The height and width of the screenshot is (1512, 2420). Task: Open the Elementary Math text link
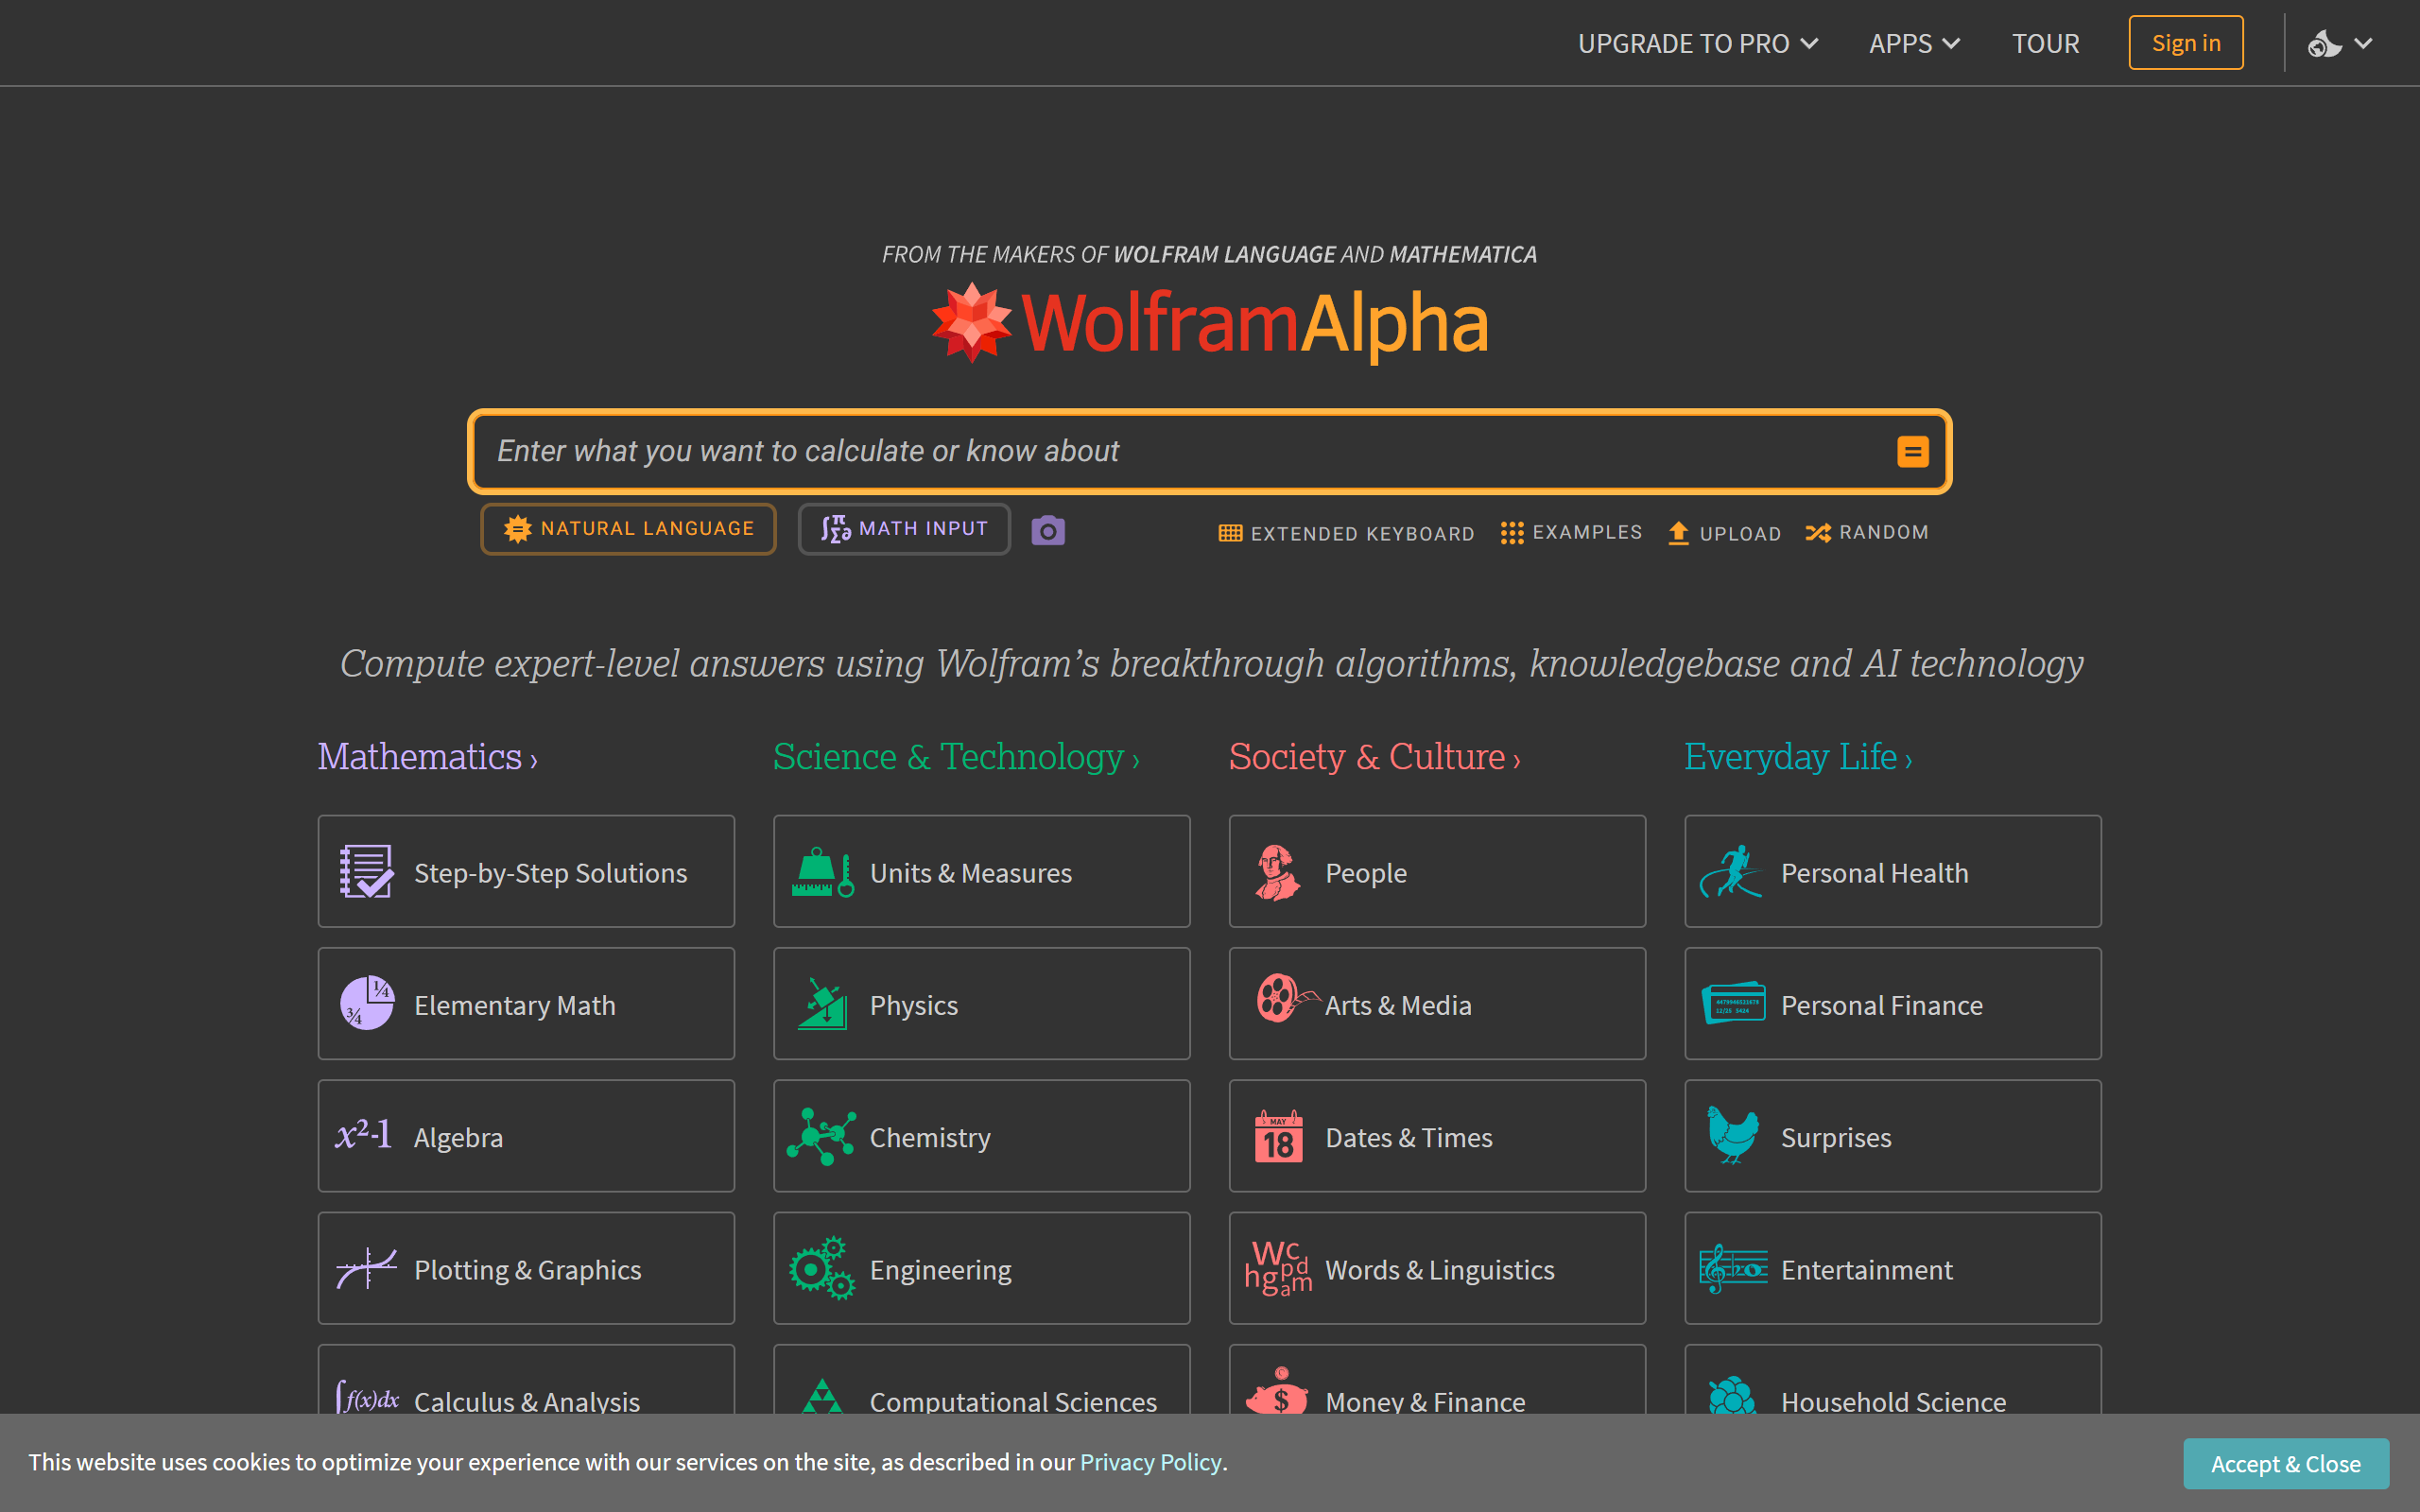[x=515, y=1005]
